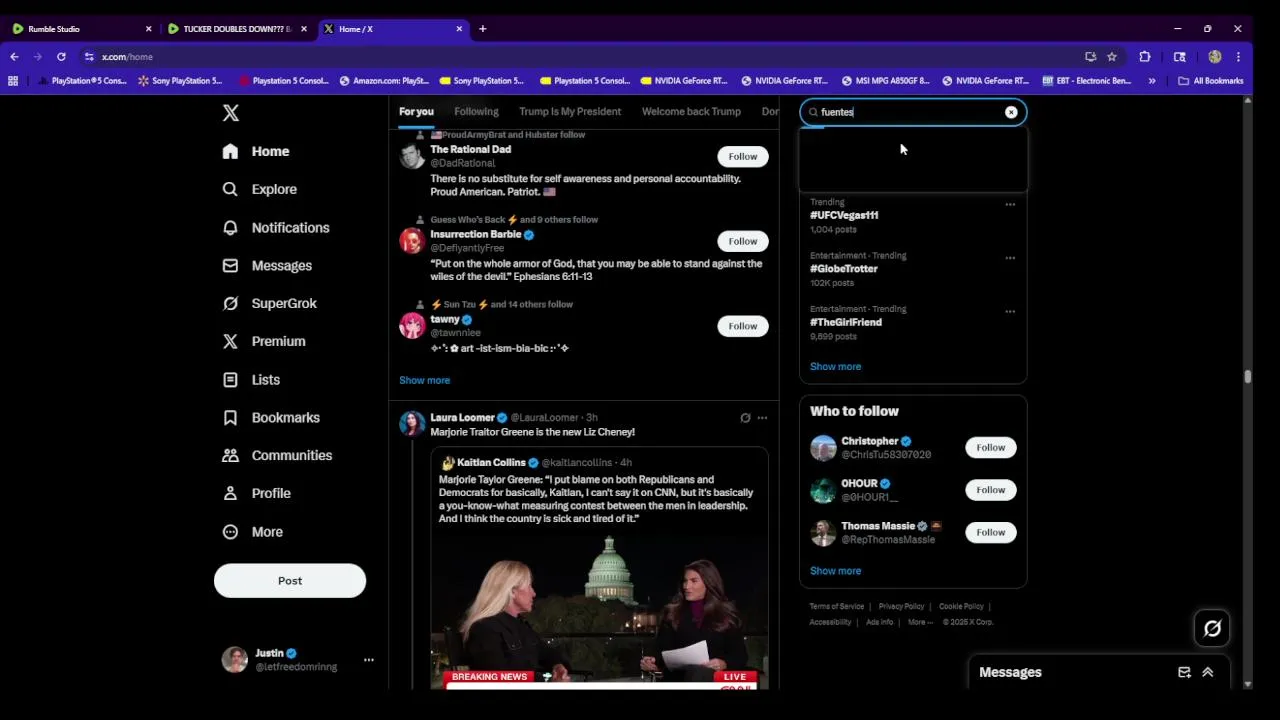Click the X logo in sidebar

[231, 113]
